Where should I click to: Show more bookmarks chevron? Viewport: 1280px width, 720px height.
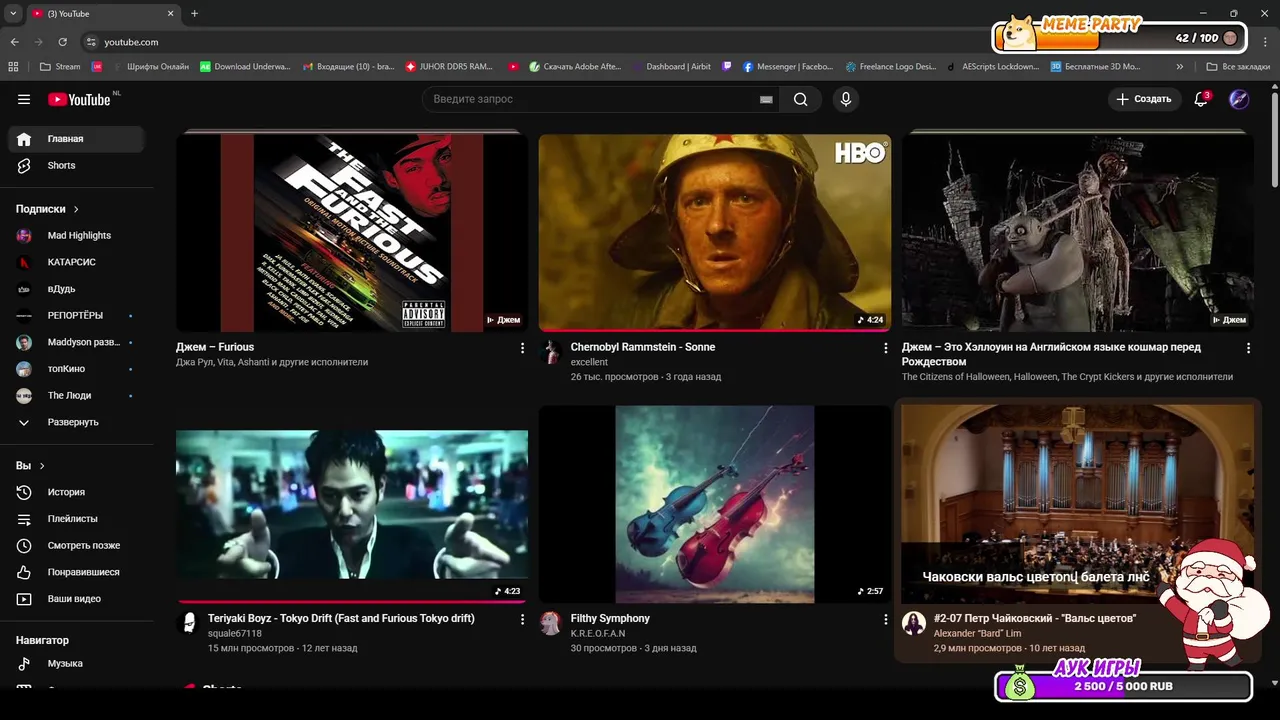coord(1180,67)
